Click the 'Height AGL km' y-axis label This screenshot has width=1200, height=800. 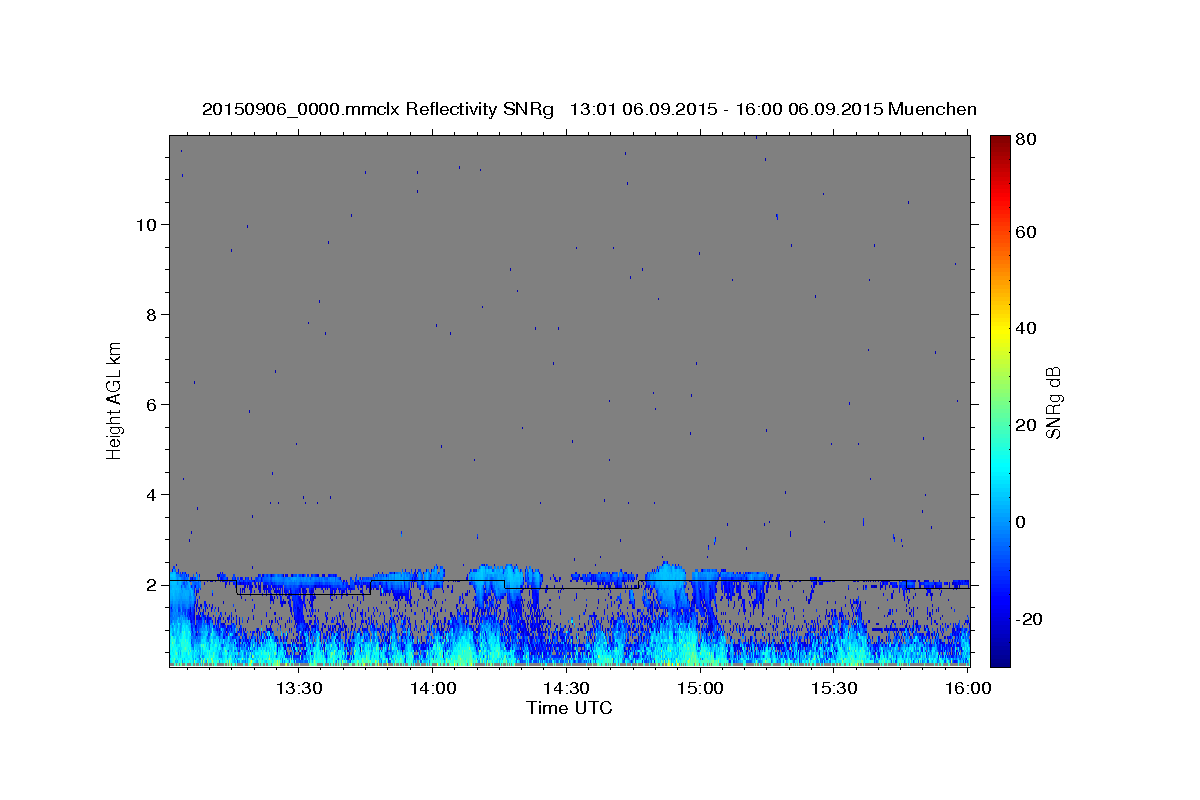click(x=115, y=400)
